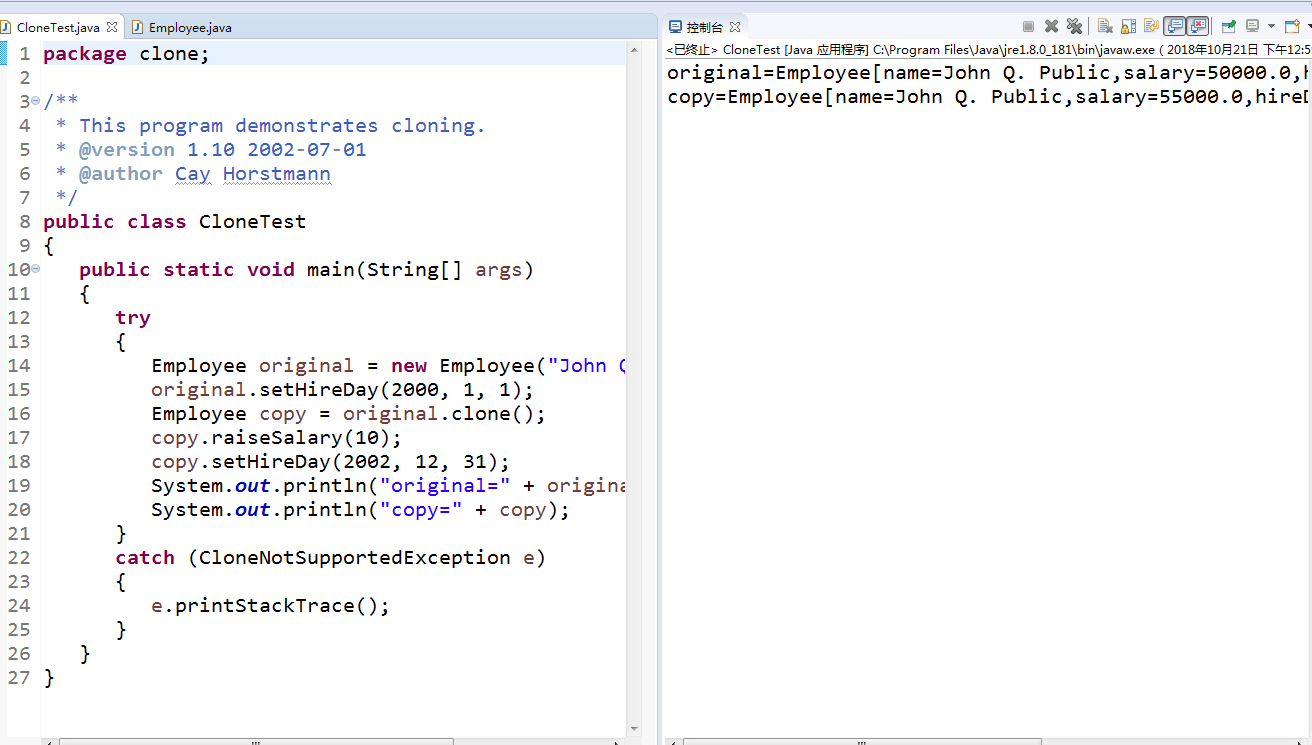1312x745 pixels.
Task: Toggle Word Wrap in the console
Action: tap(1151, 26)
